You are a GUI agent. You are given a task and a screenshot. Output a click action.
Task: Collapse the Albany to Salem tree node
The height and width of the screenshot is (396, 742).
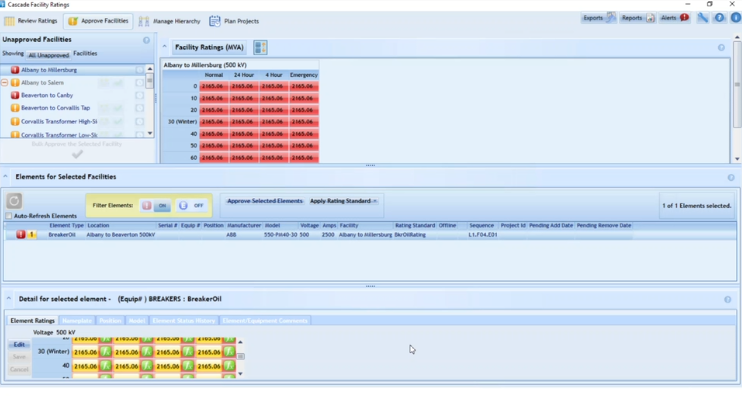pyautogui.click(x=5, y=83)
